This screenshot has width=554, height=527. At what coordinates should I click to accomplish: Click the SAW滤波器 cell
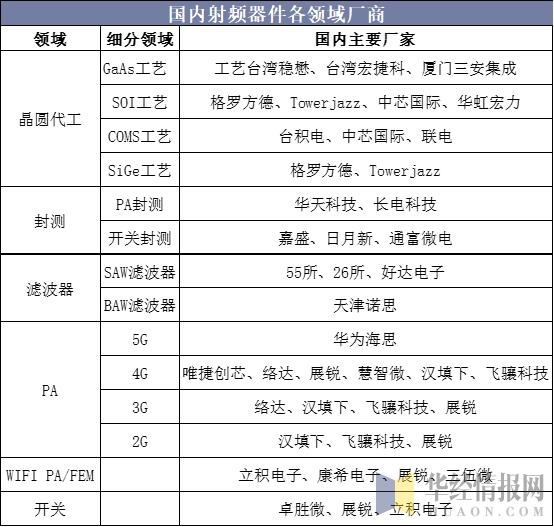(140, 271)
